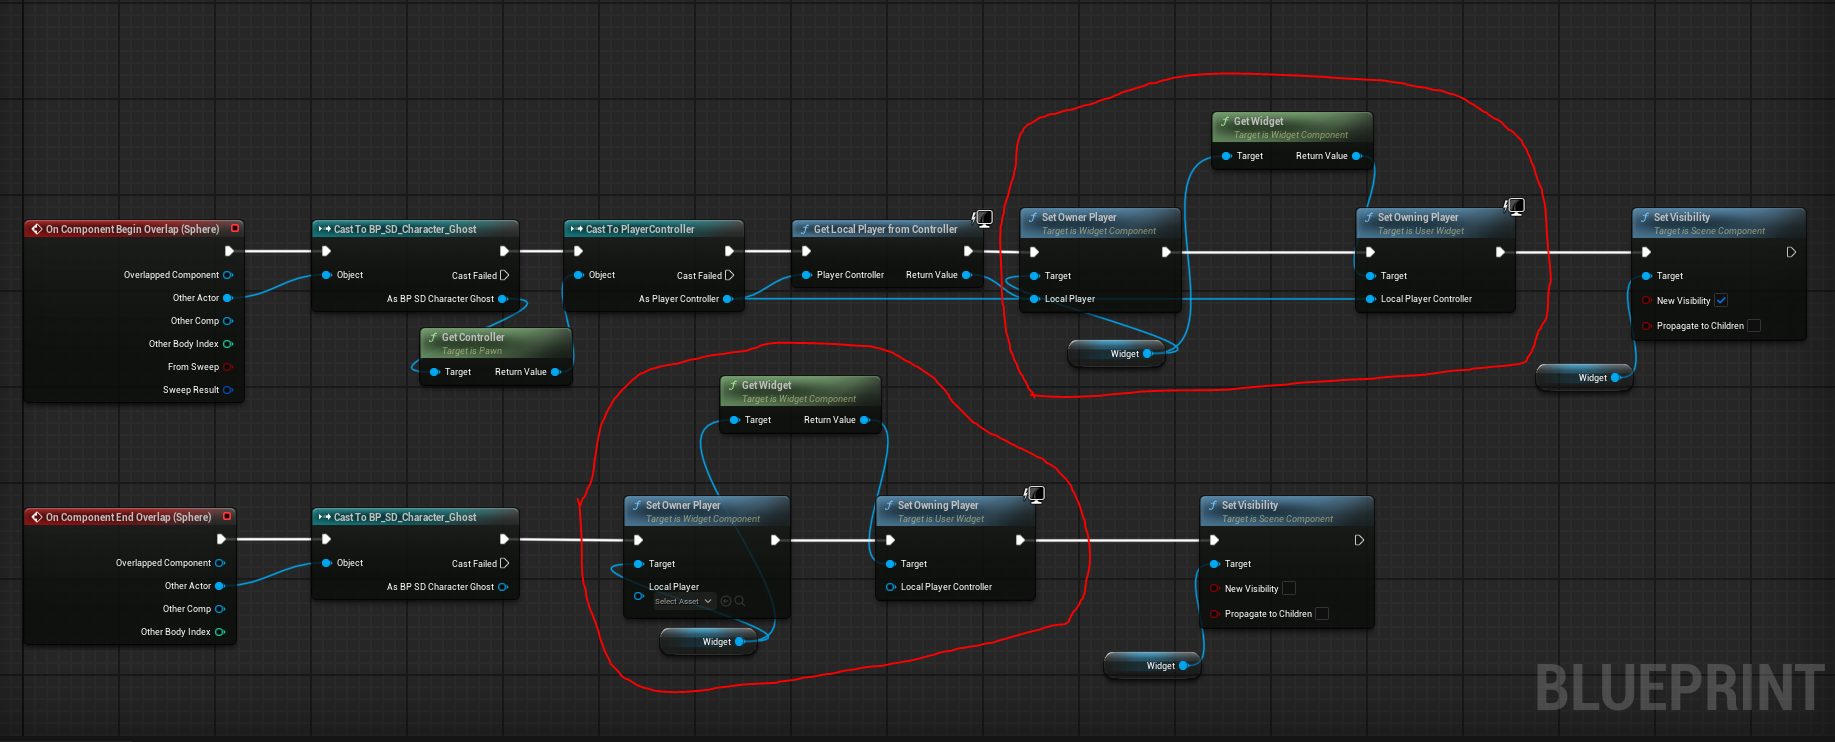Select the Get Local Player from Controller node title
The width and height of the screenshot is (1835, 742).
pos(885,229)
